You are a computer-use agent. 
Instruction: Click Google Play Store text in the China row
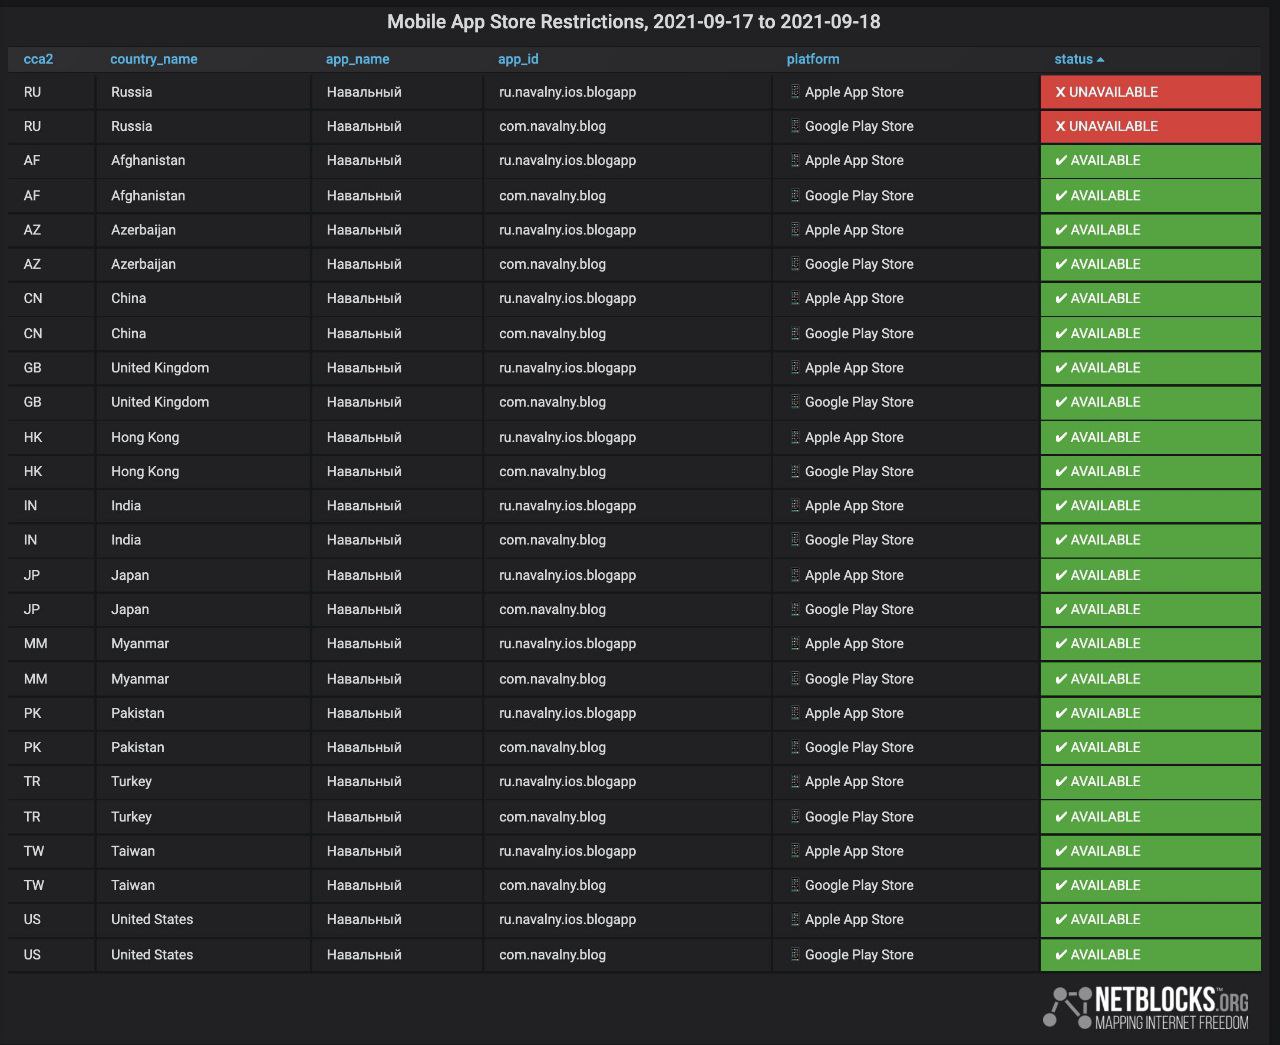pos(859,333)
